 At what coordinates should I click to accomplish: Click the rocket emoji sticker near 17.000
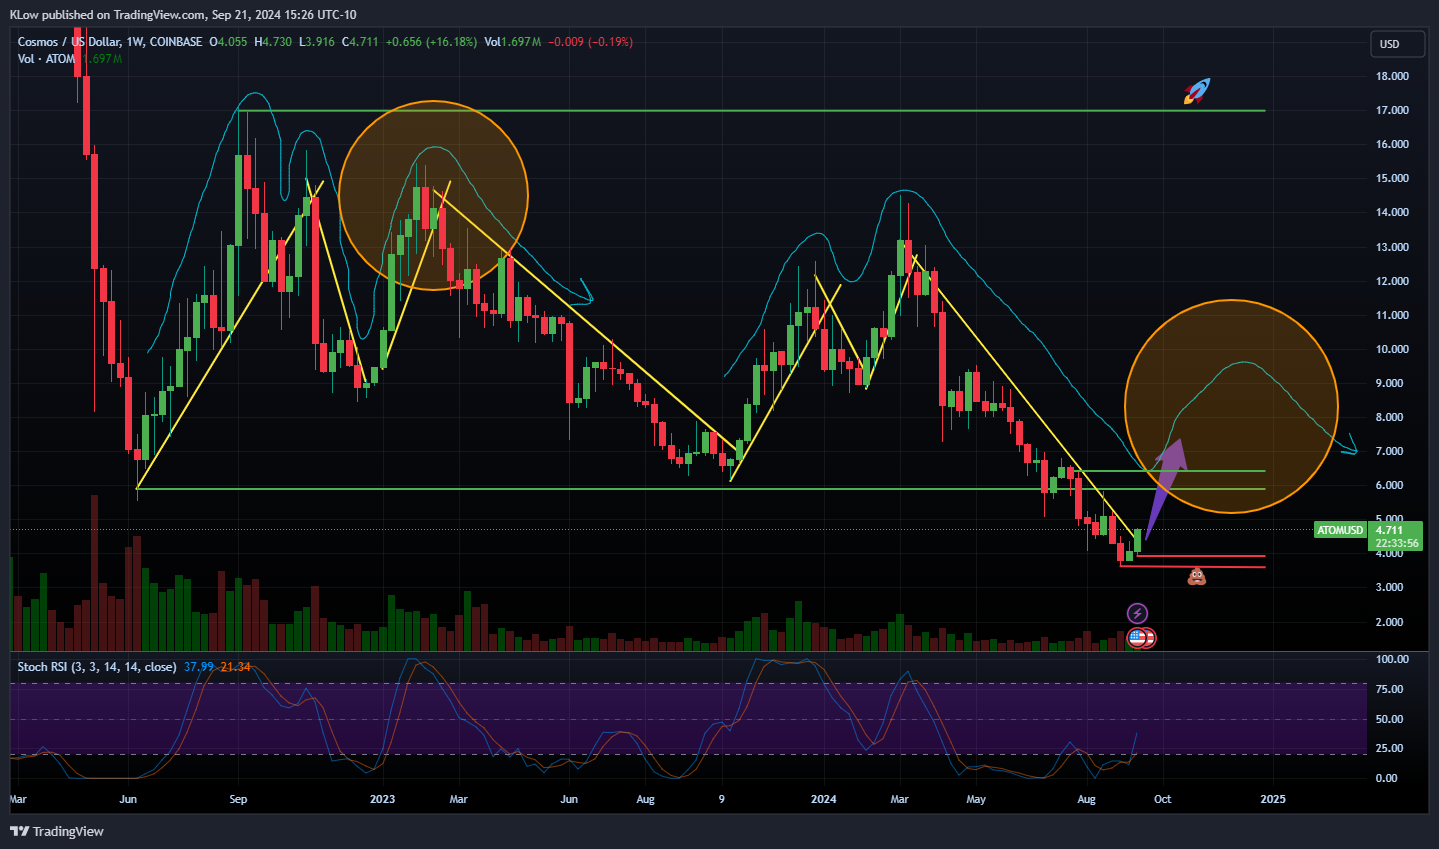(1197, 91)
